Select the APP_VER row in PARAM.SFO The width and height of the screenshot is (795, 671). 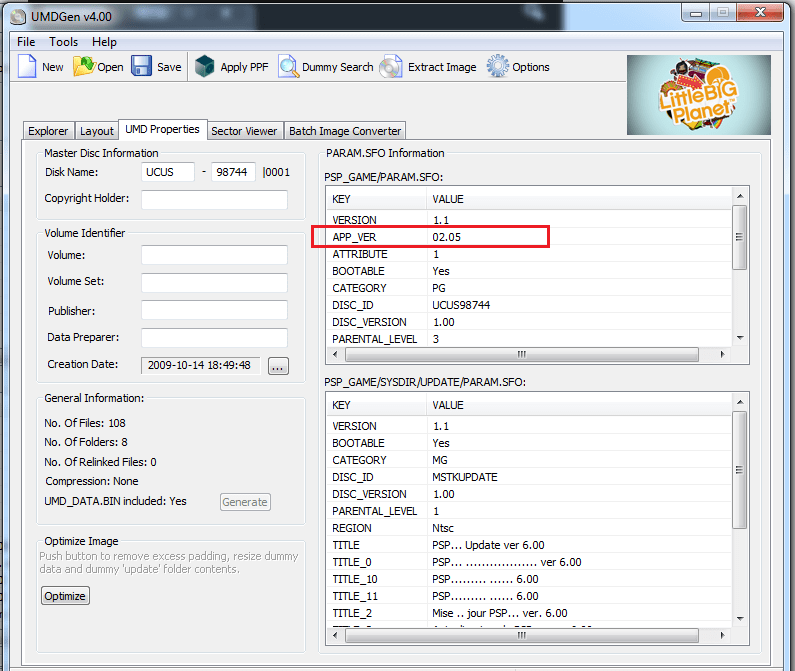pos(430,237)
